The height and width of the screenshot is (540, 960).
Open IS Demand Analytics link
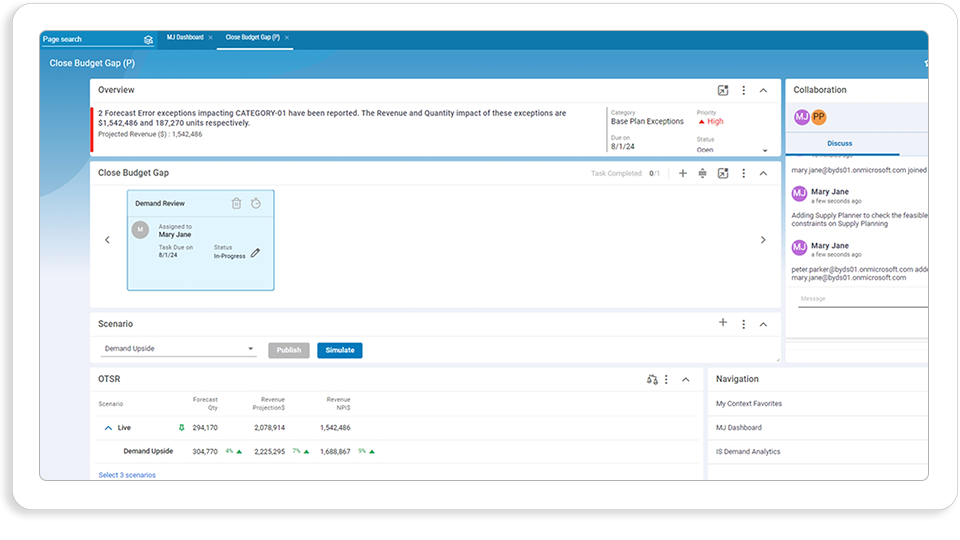coord(748,451)
